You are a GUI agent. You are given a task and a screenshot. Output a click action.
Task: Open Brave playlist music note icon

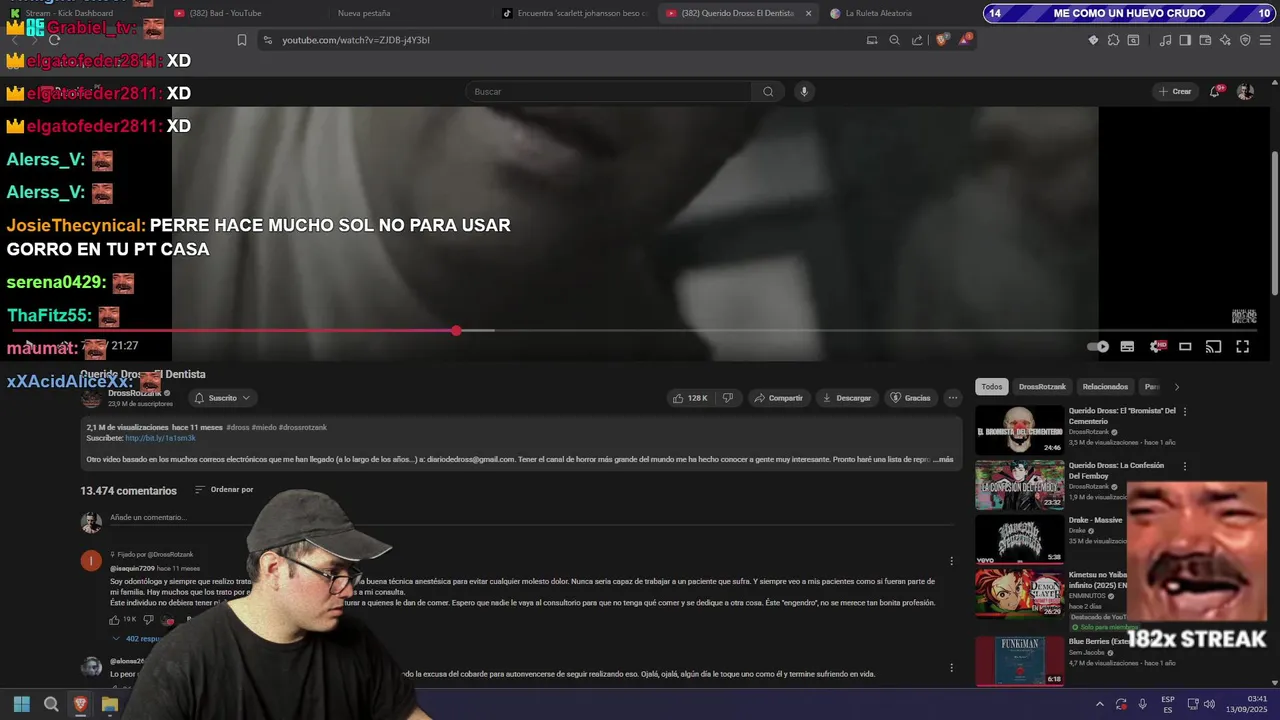[x=1165, y=40]
